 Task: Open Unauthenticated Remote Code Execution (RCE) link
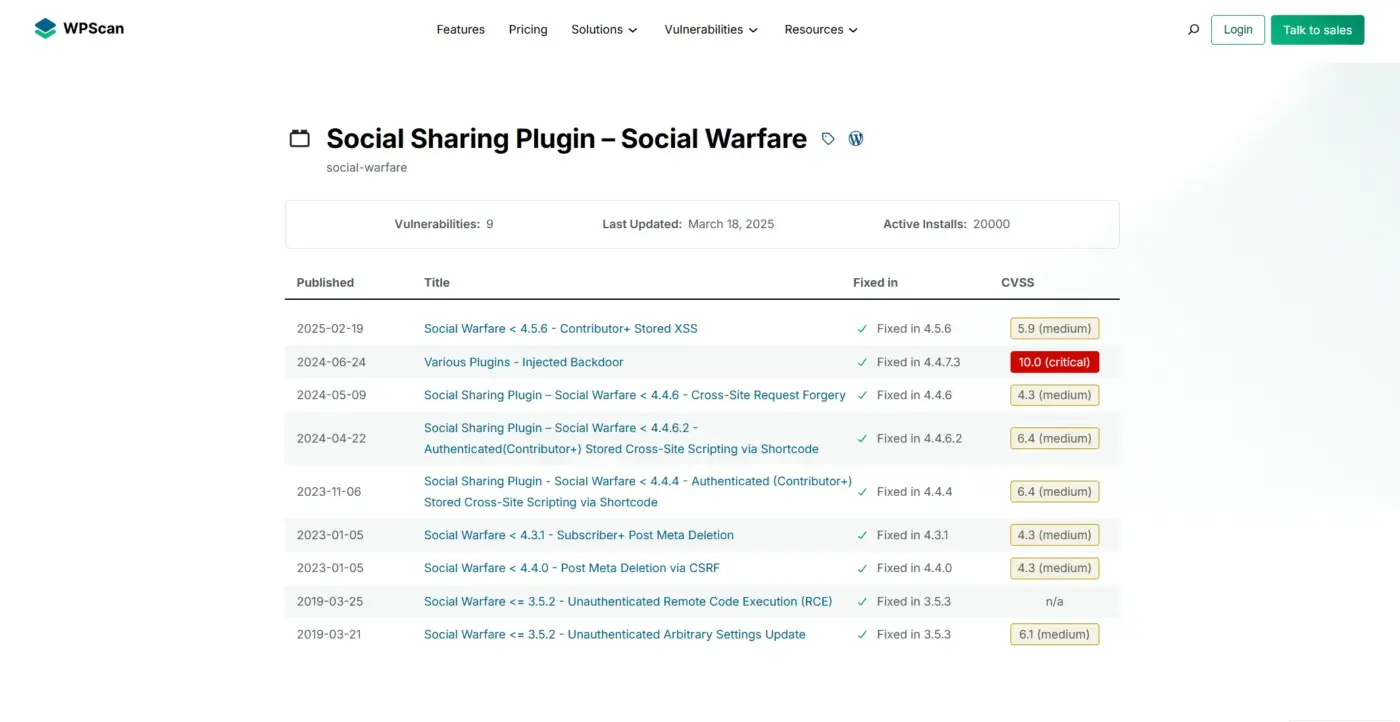coord(628,602)
